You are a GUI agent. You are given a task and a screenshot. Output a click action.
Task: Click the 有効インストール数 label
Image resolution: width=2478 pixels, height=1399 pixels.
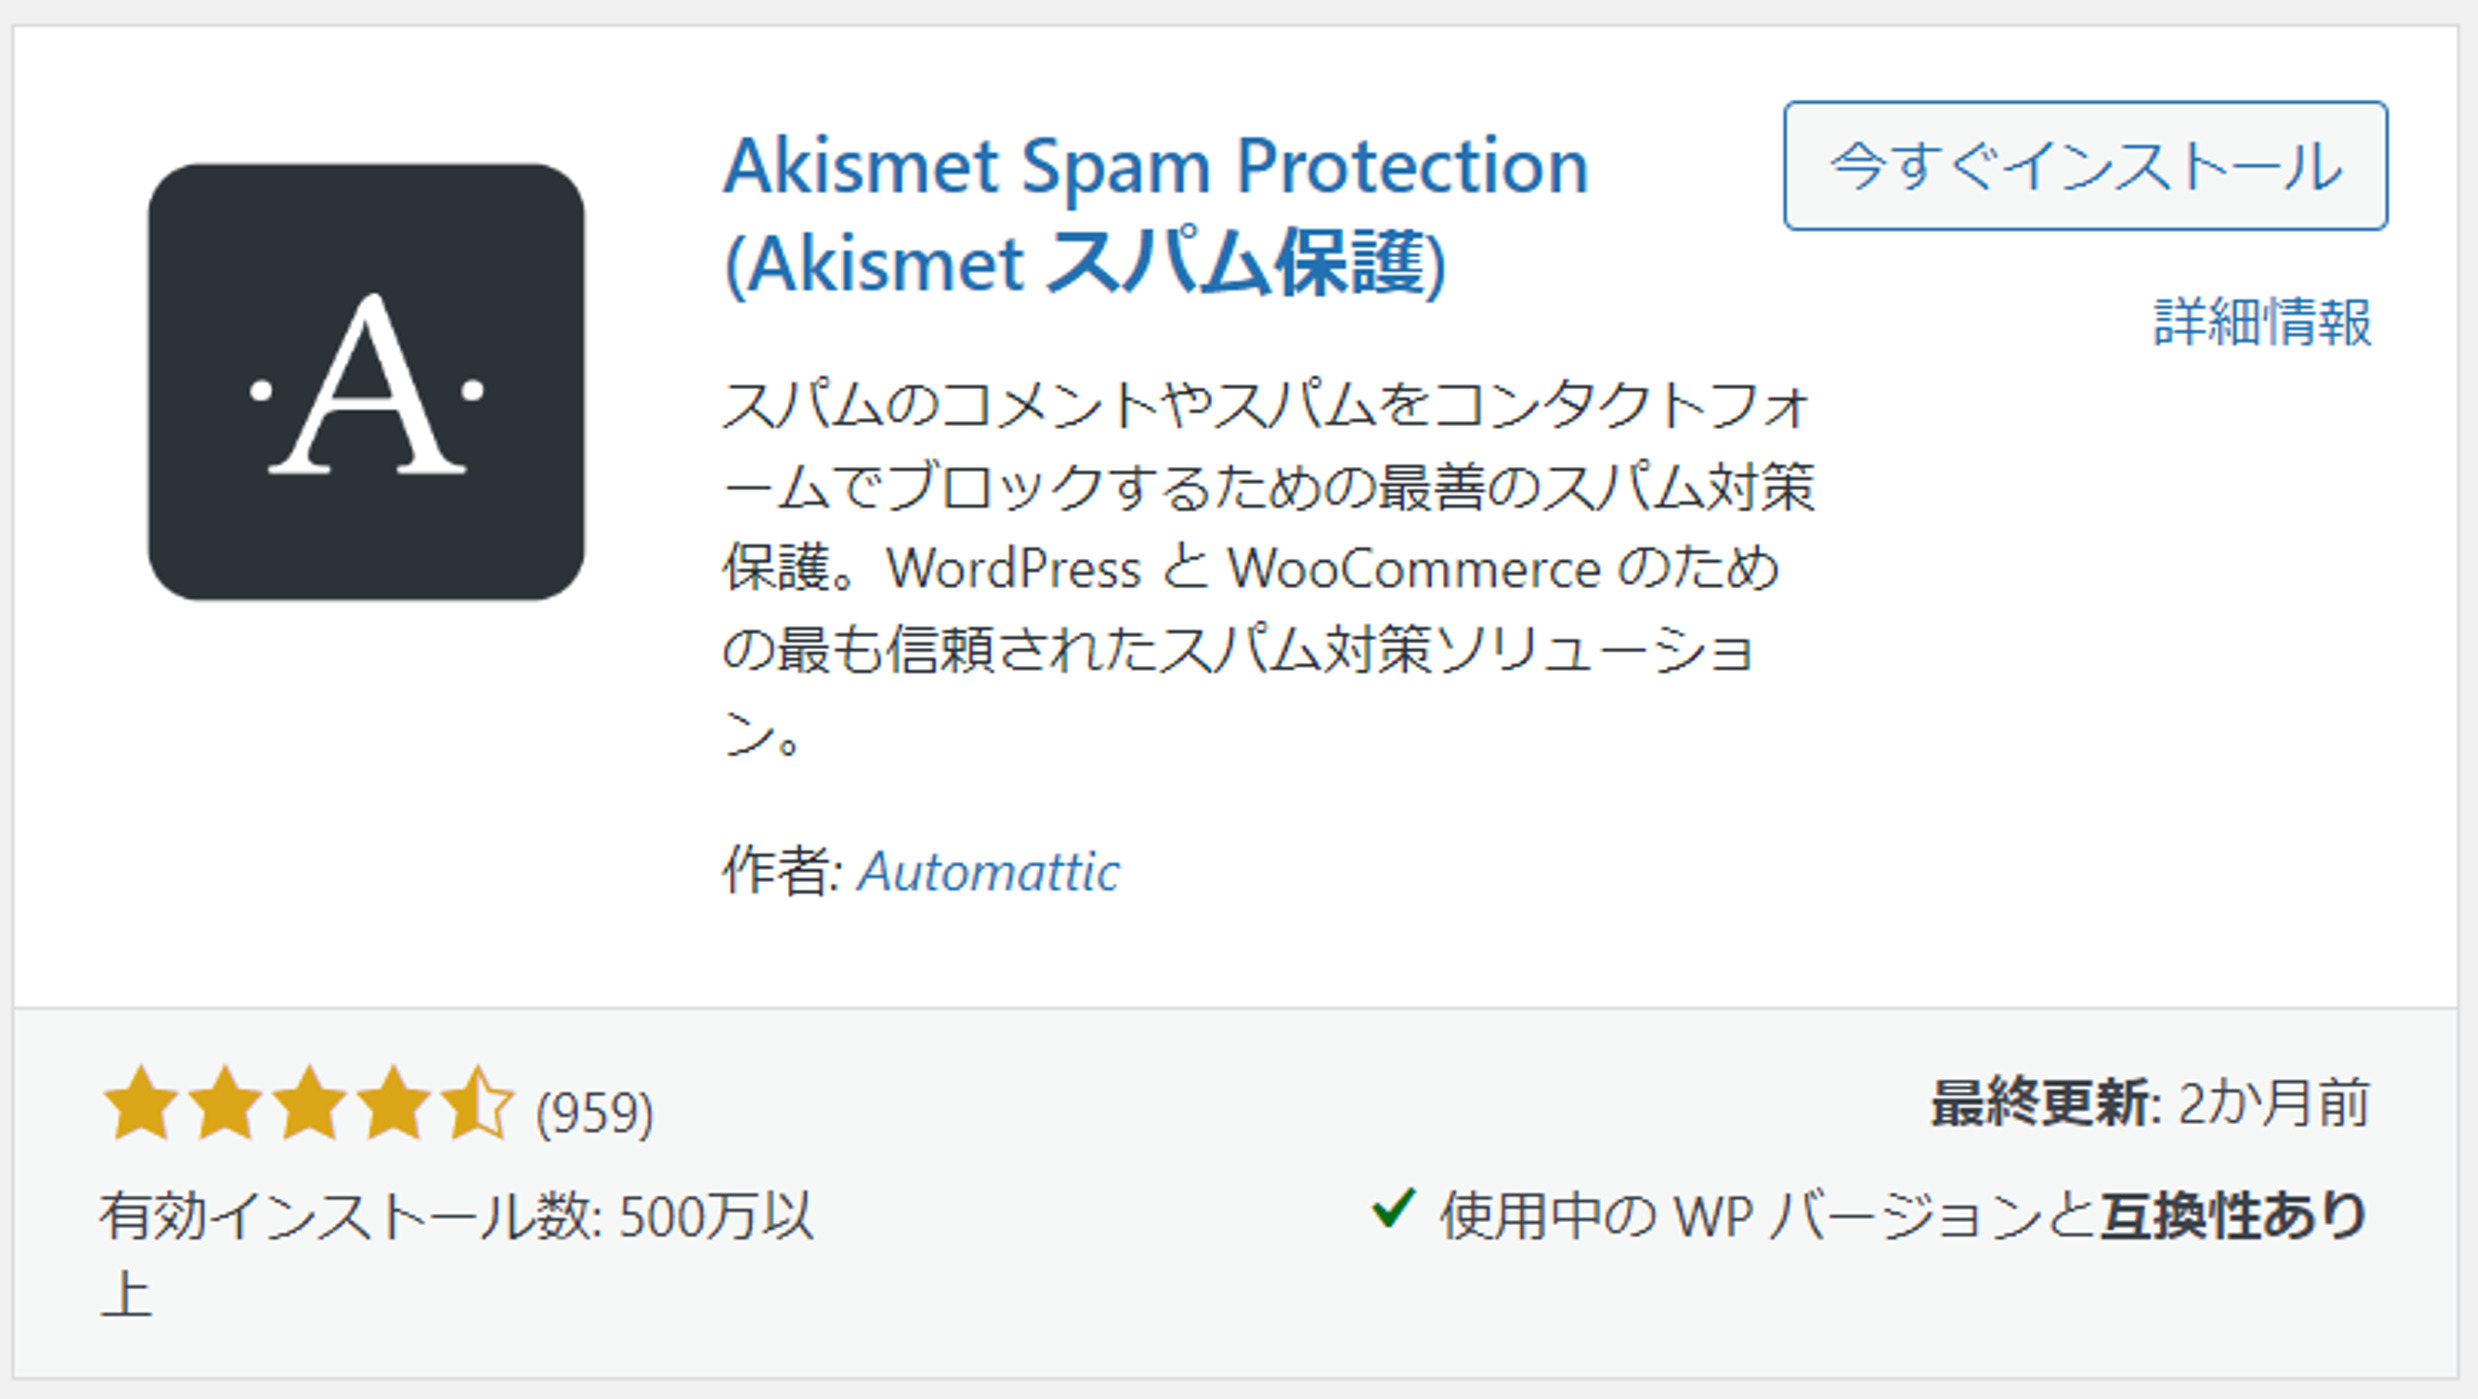349,1217
